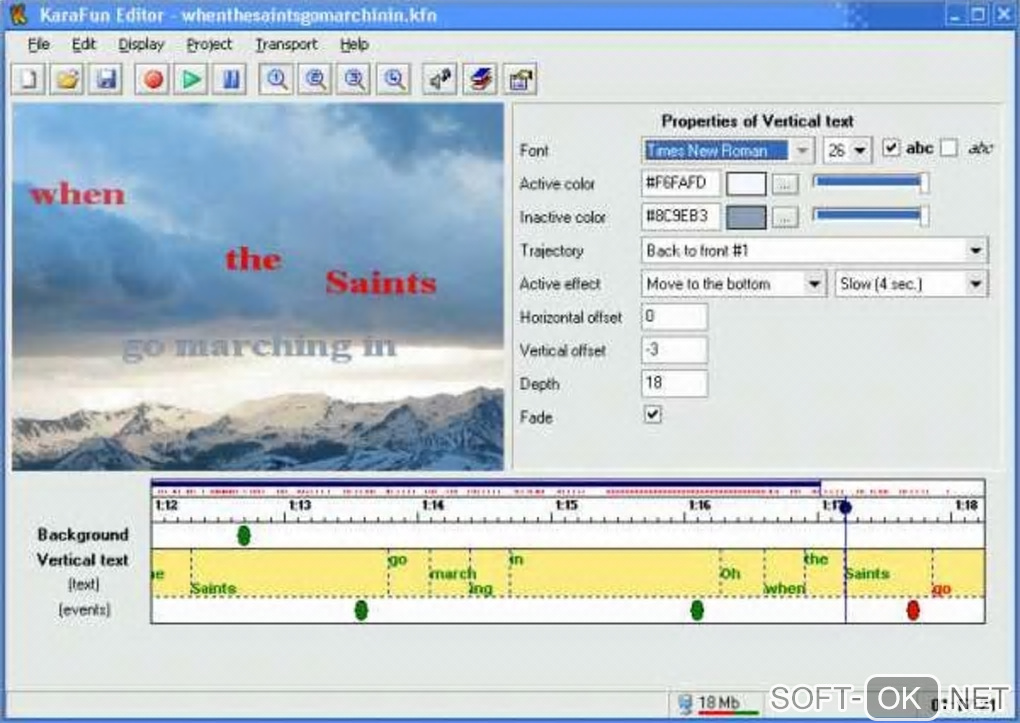Screen dimensions: 1020x723
Task: Edit the Inactive color hex field #8C9EB3
Action: coord(680,216)
